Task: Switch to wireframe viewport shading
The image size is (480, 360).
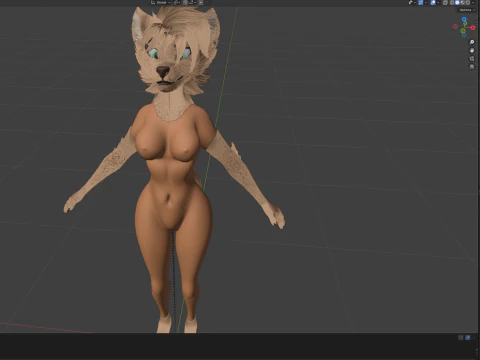Action: point(452,2)
